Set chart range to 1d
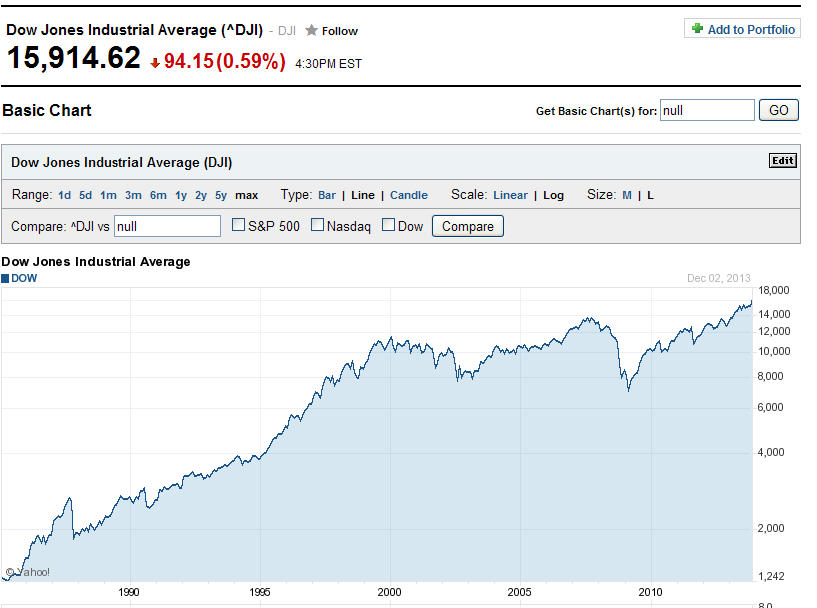Screen dimensions: 817x608 point(65,195)
